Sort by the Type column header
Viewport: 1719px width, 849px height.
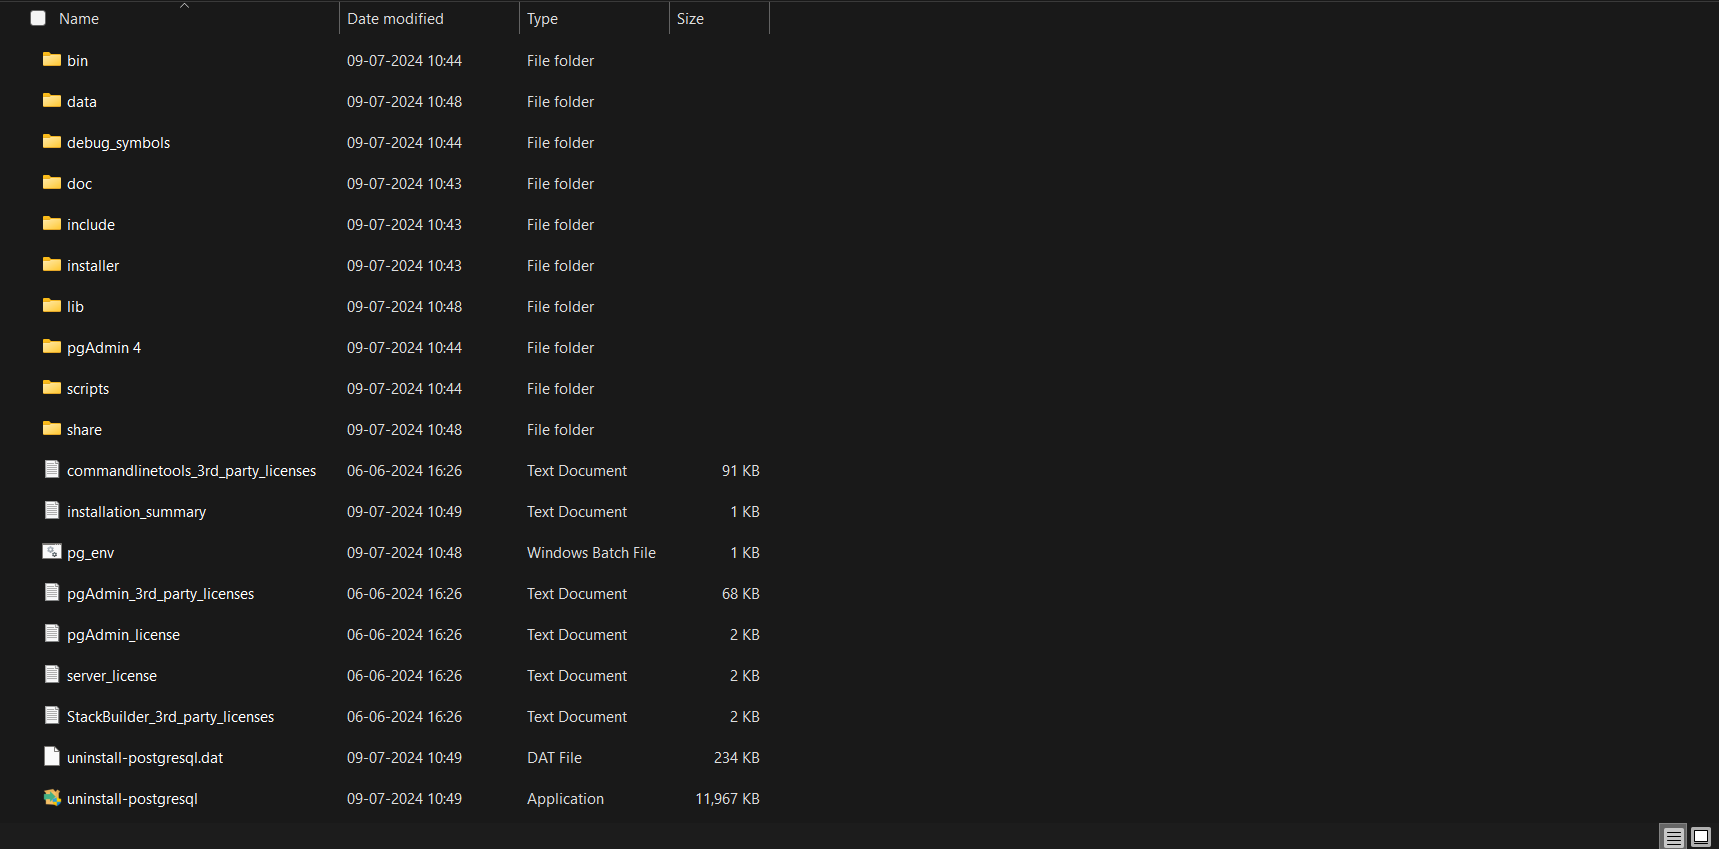[x=542, y=19]
